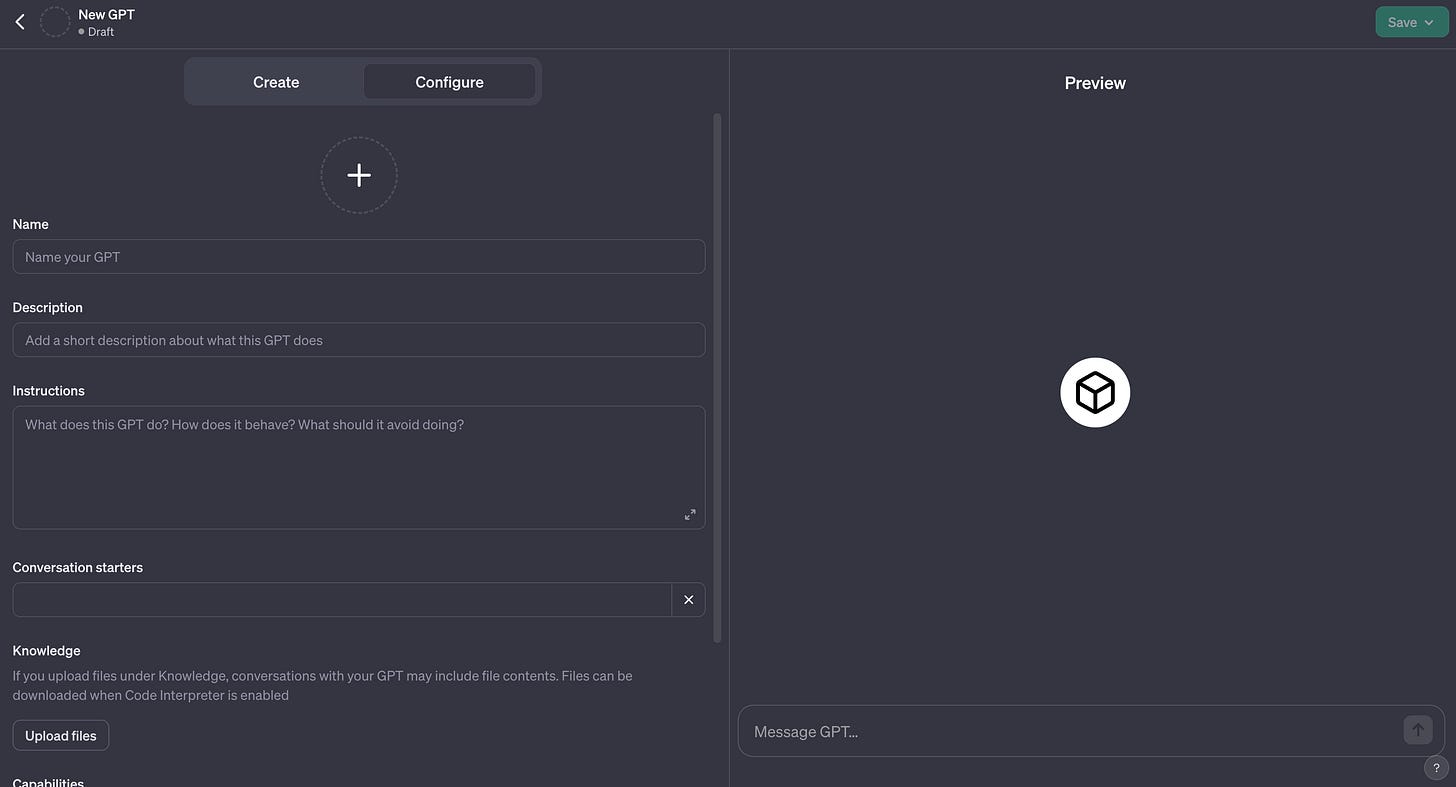The height and width of the screenshot is (787, 1456).
Task: Focus the Name your GPT field
Action: tap(359, 257)
